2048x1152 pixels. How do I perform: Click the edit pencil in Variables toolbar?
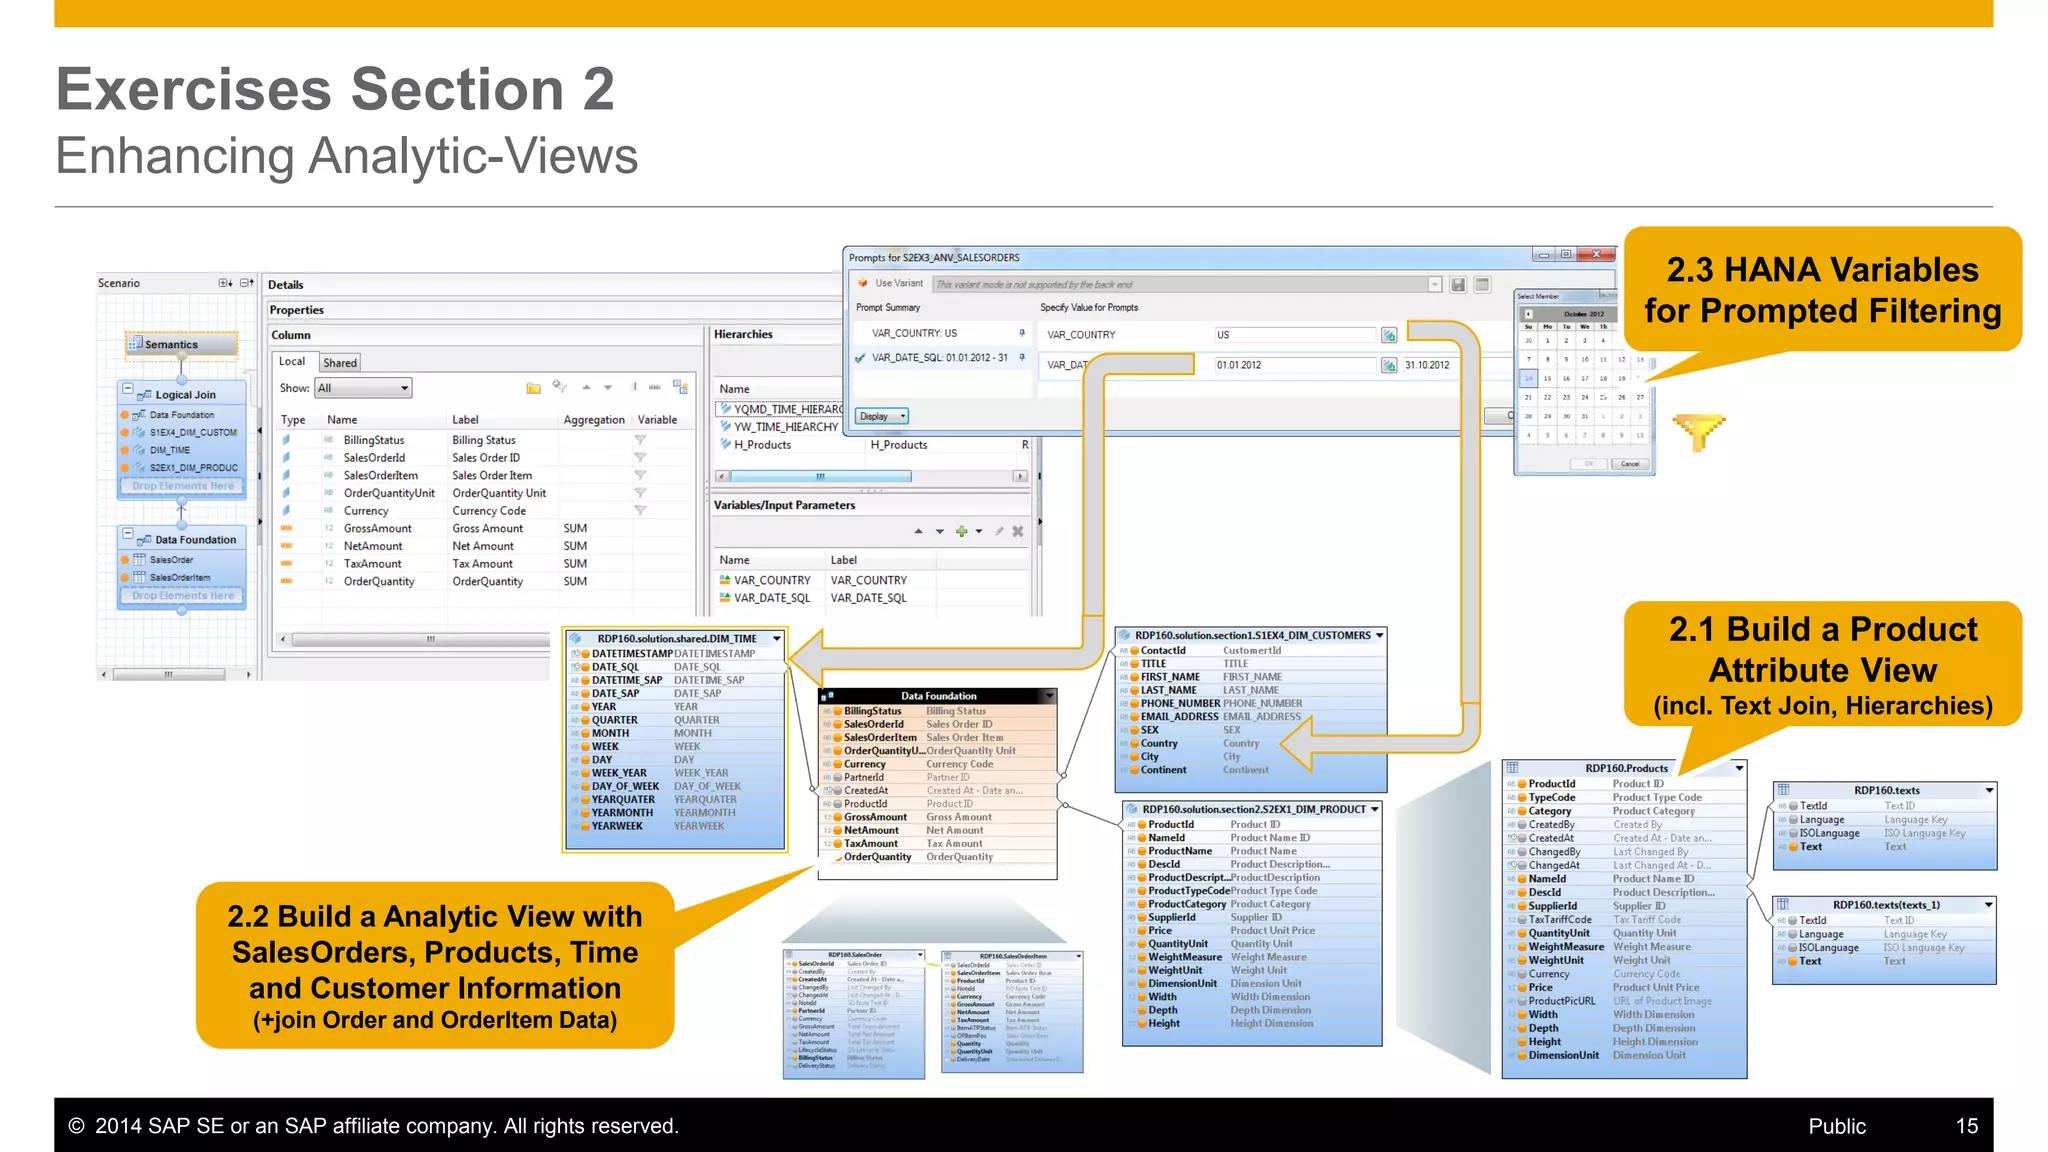click(998, 531)
